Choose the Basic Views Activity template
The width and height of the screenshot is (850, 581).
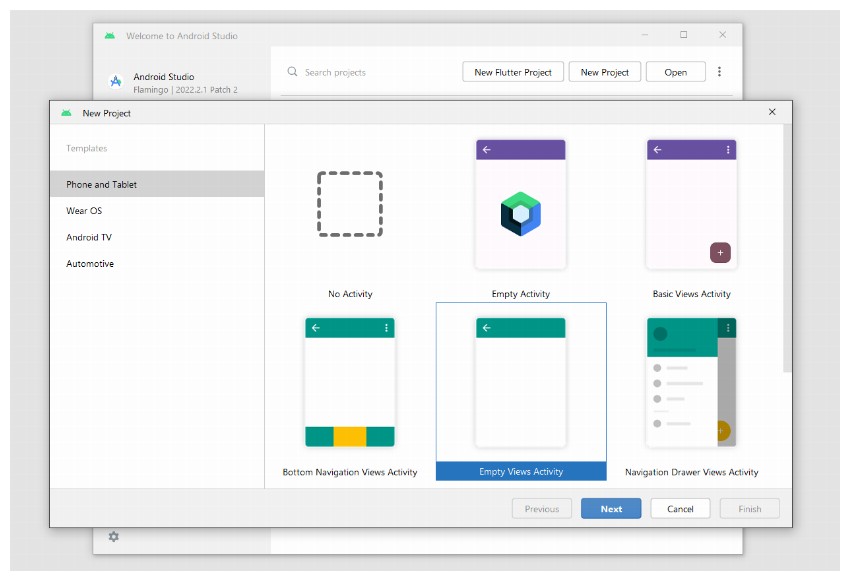point(691,205)
